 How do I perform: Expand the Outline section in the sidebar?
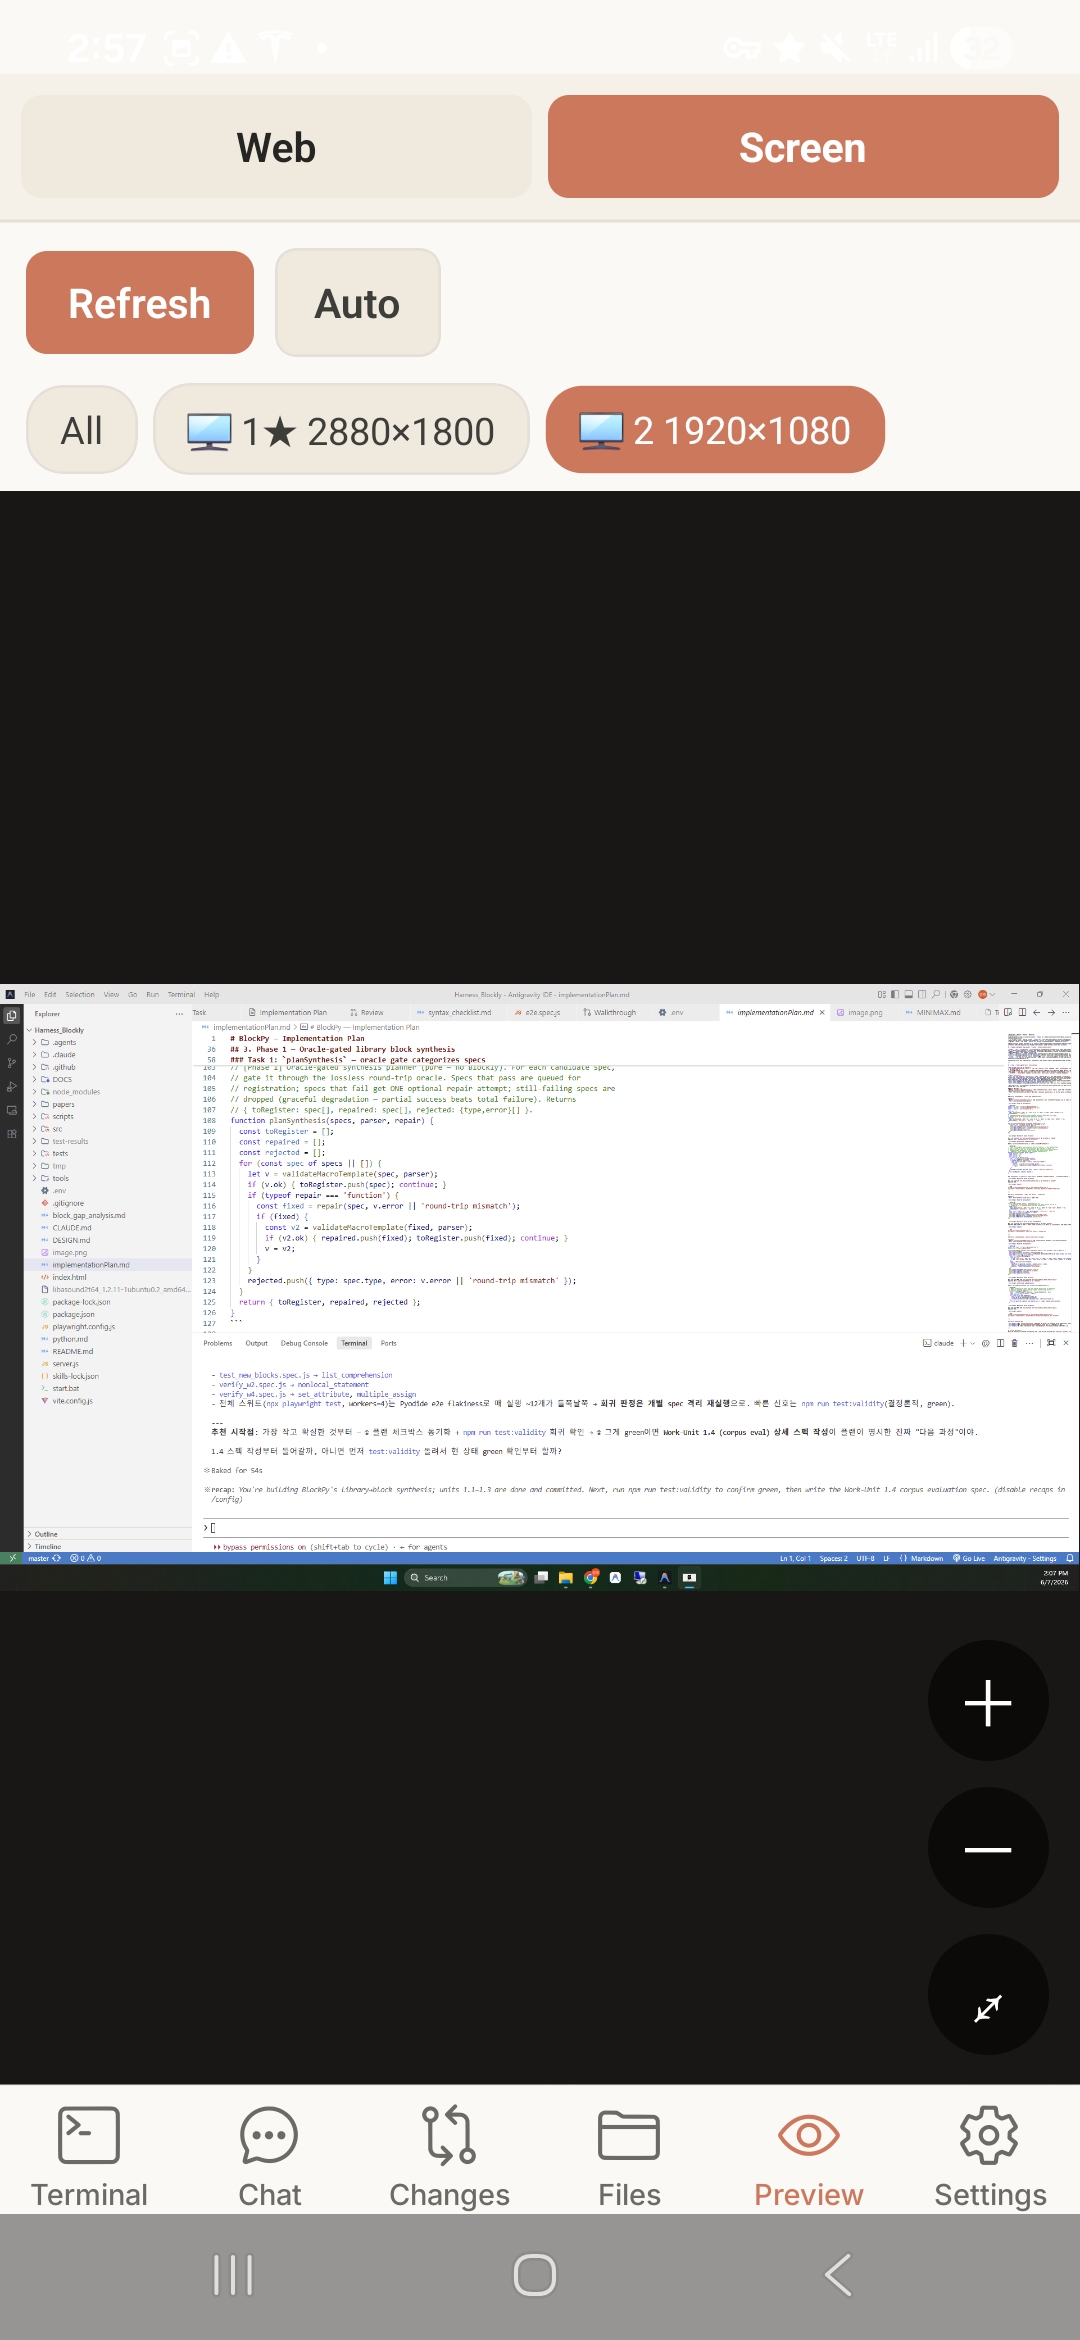107,1534
